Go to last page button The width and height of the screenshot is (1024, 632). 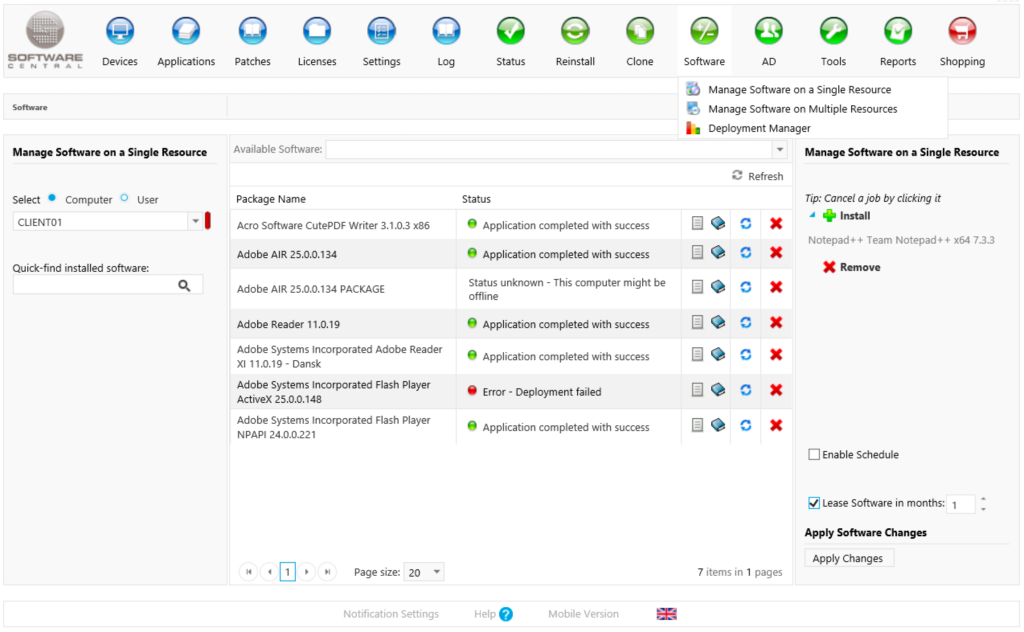click(x=327, y=572)
